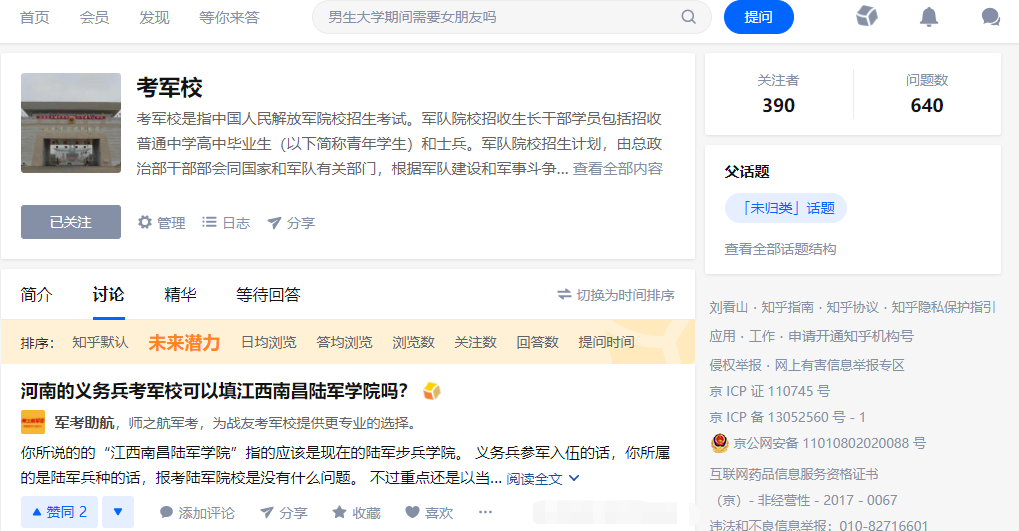Screen dimensions: 1019x531
Task: Open 侵权举报 footer link
Action: point(736,365)
